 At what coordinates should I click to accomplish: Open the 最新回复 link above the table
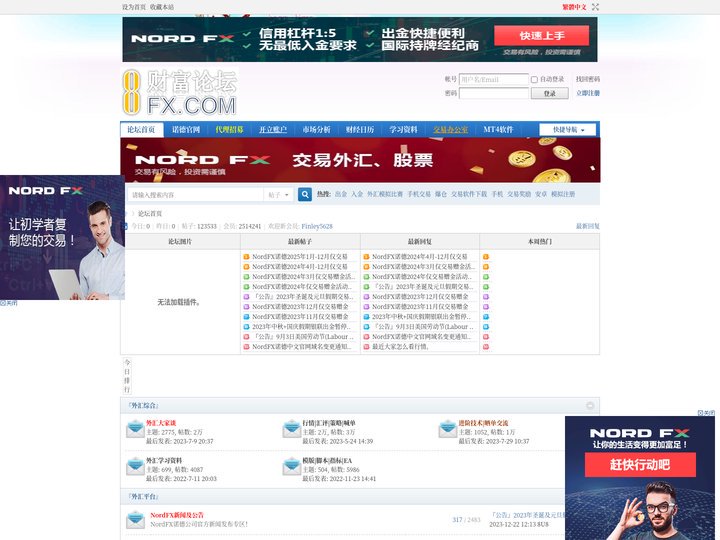[588, 226]
